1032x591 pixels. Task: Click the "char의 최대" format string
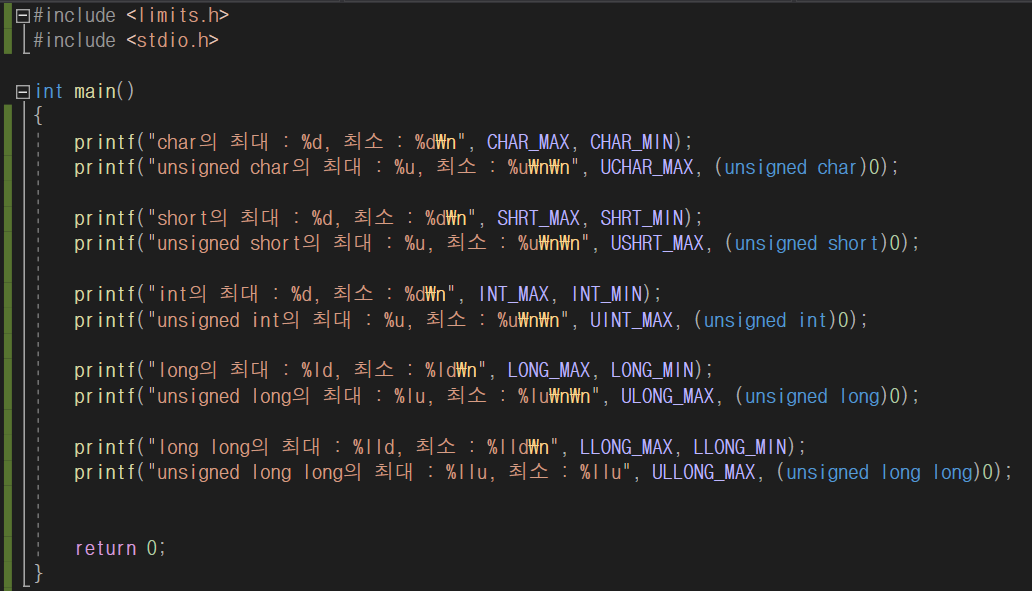[307, 142]
